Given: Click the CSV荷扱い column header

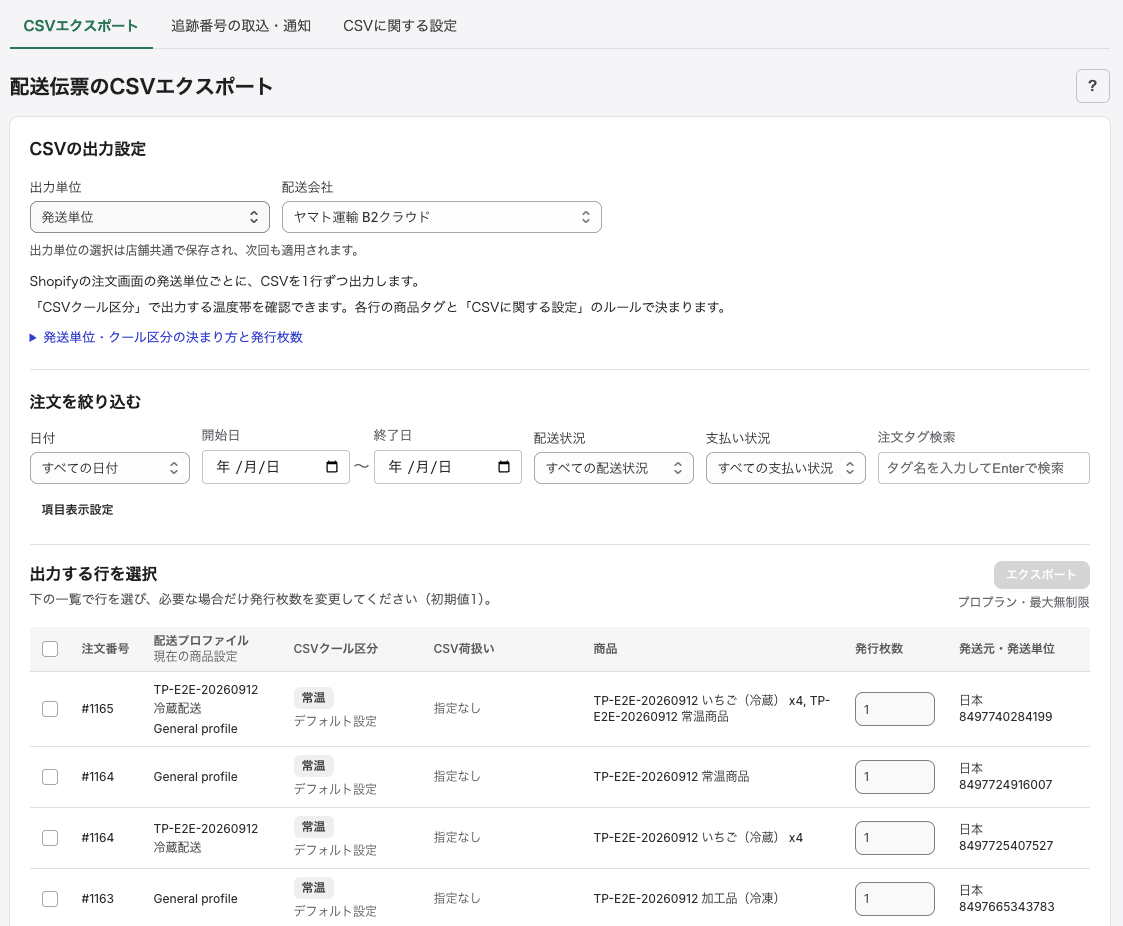Looking at the screenshot, I should click(464, 649).
